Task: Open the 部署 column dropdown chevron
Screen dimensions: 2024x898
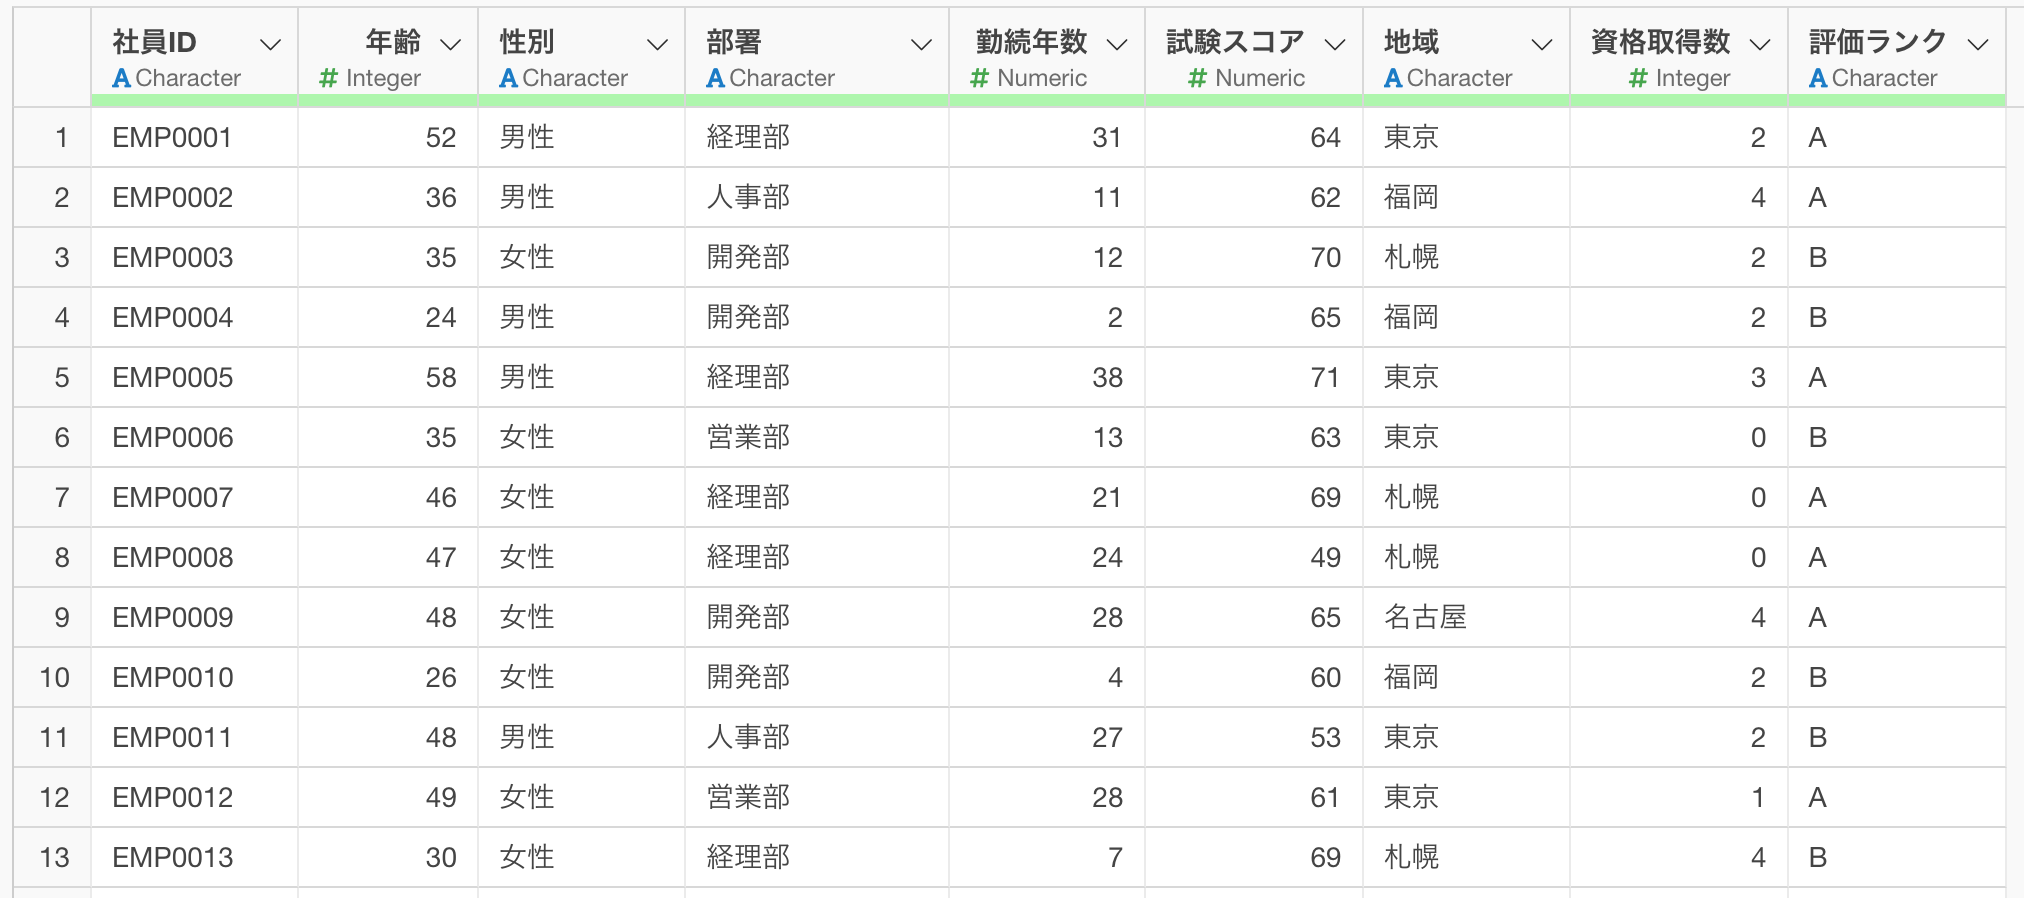Action: pyautogui.click(x=921, y=44)
